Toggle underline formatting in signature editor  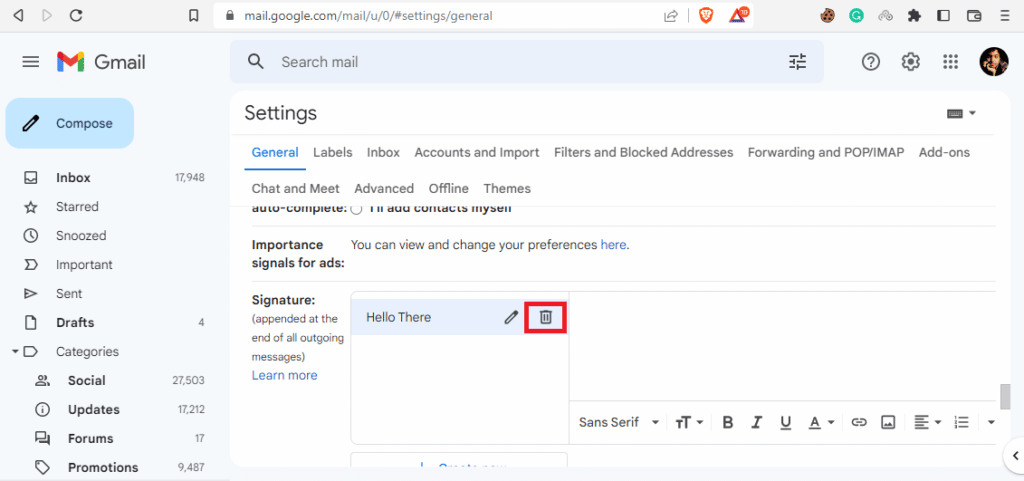coord(786,422)
